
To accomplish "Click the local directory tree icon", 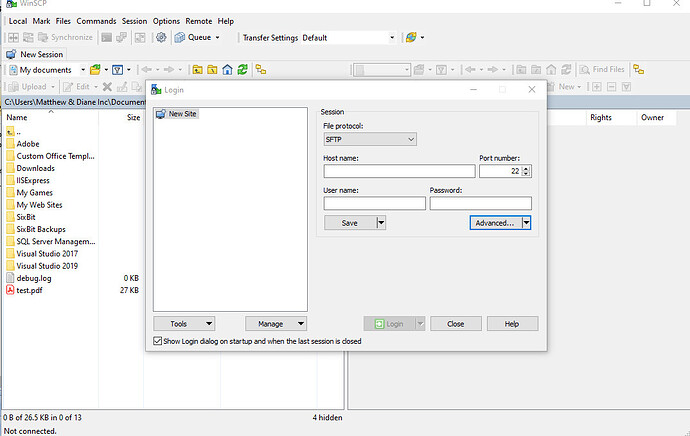I will (x=261, y=70).
